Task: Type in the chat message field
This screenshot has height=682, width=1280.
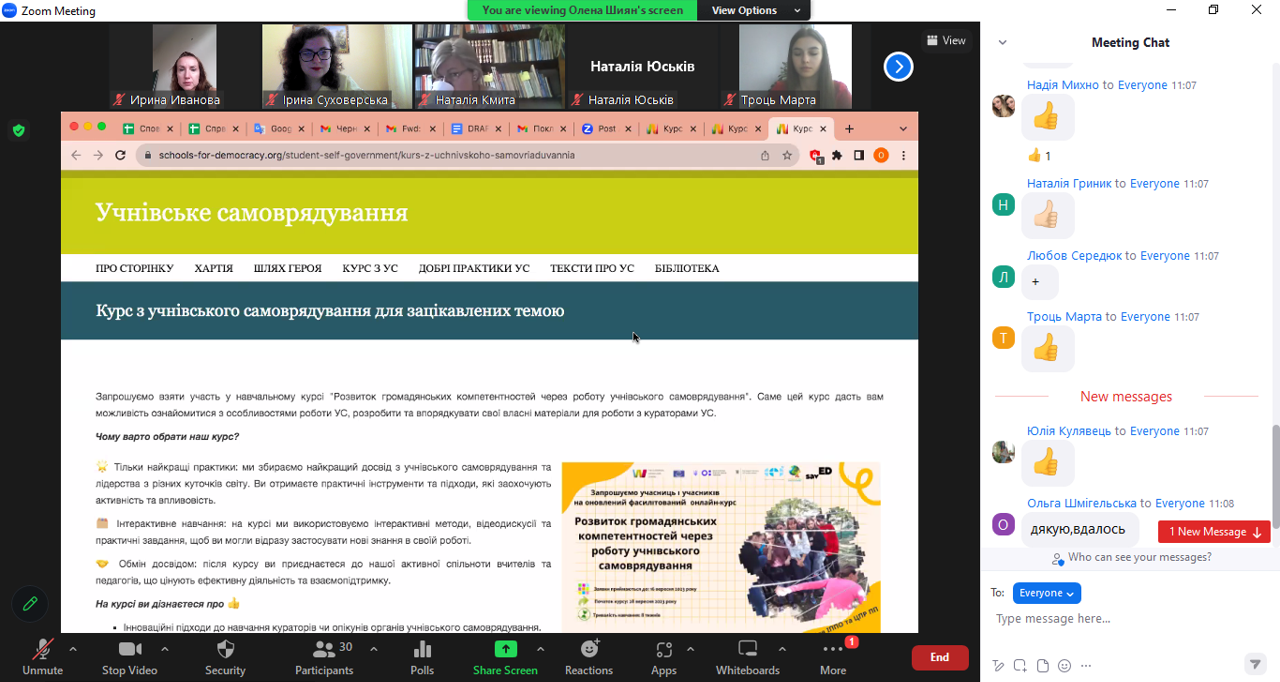Action: pos(1120,619)
